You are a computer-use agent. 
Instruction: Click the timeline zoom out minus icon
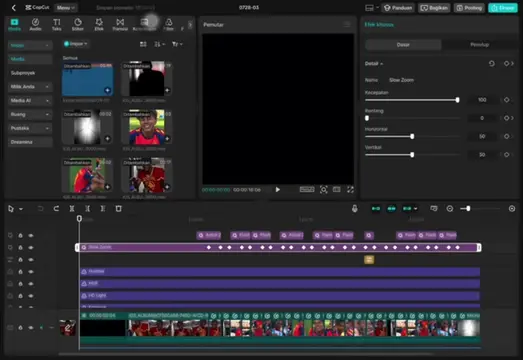(x=450, y=209)
